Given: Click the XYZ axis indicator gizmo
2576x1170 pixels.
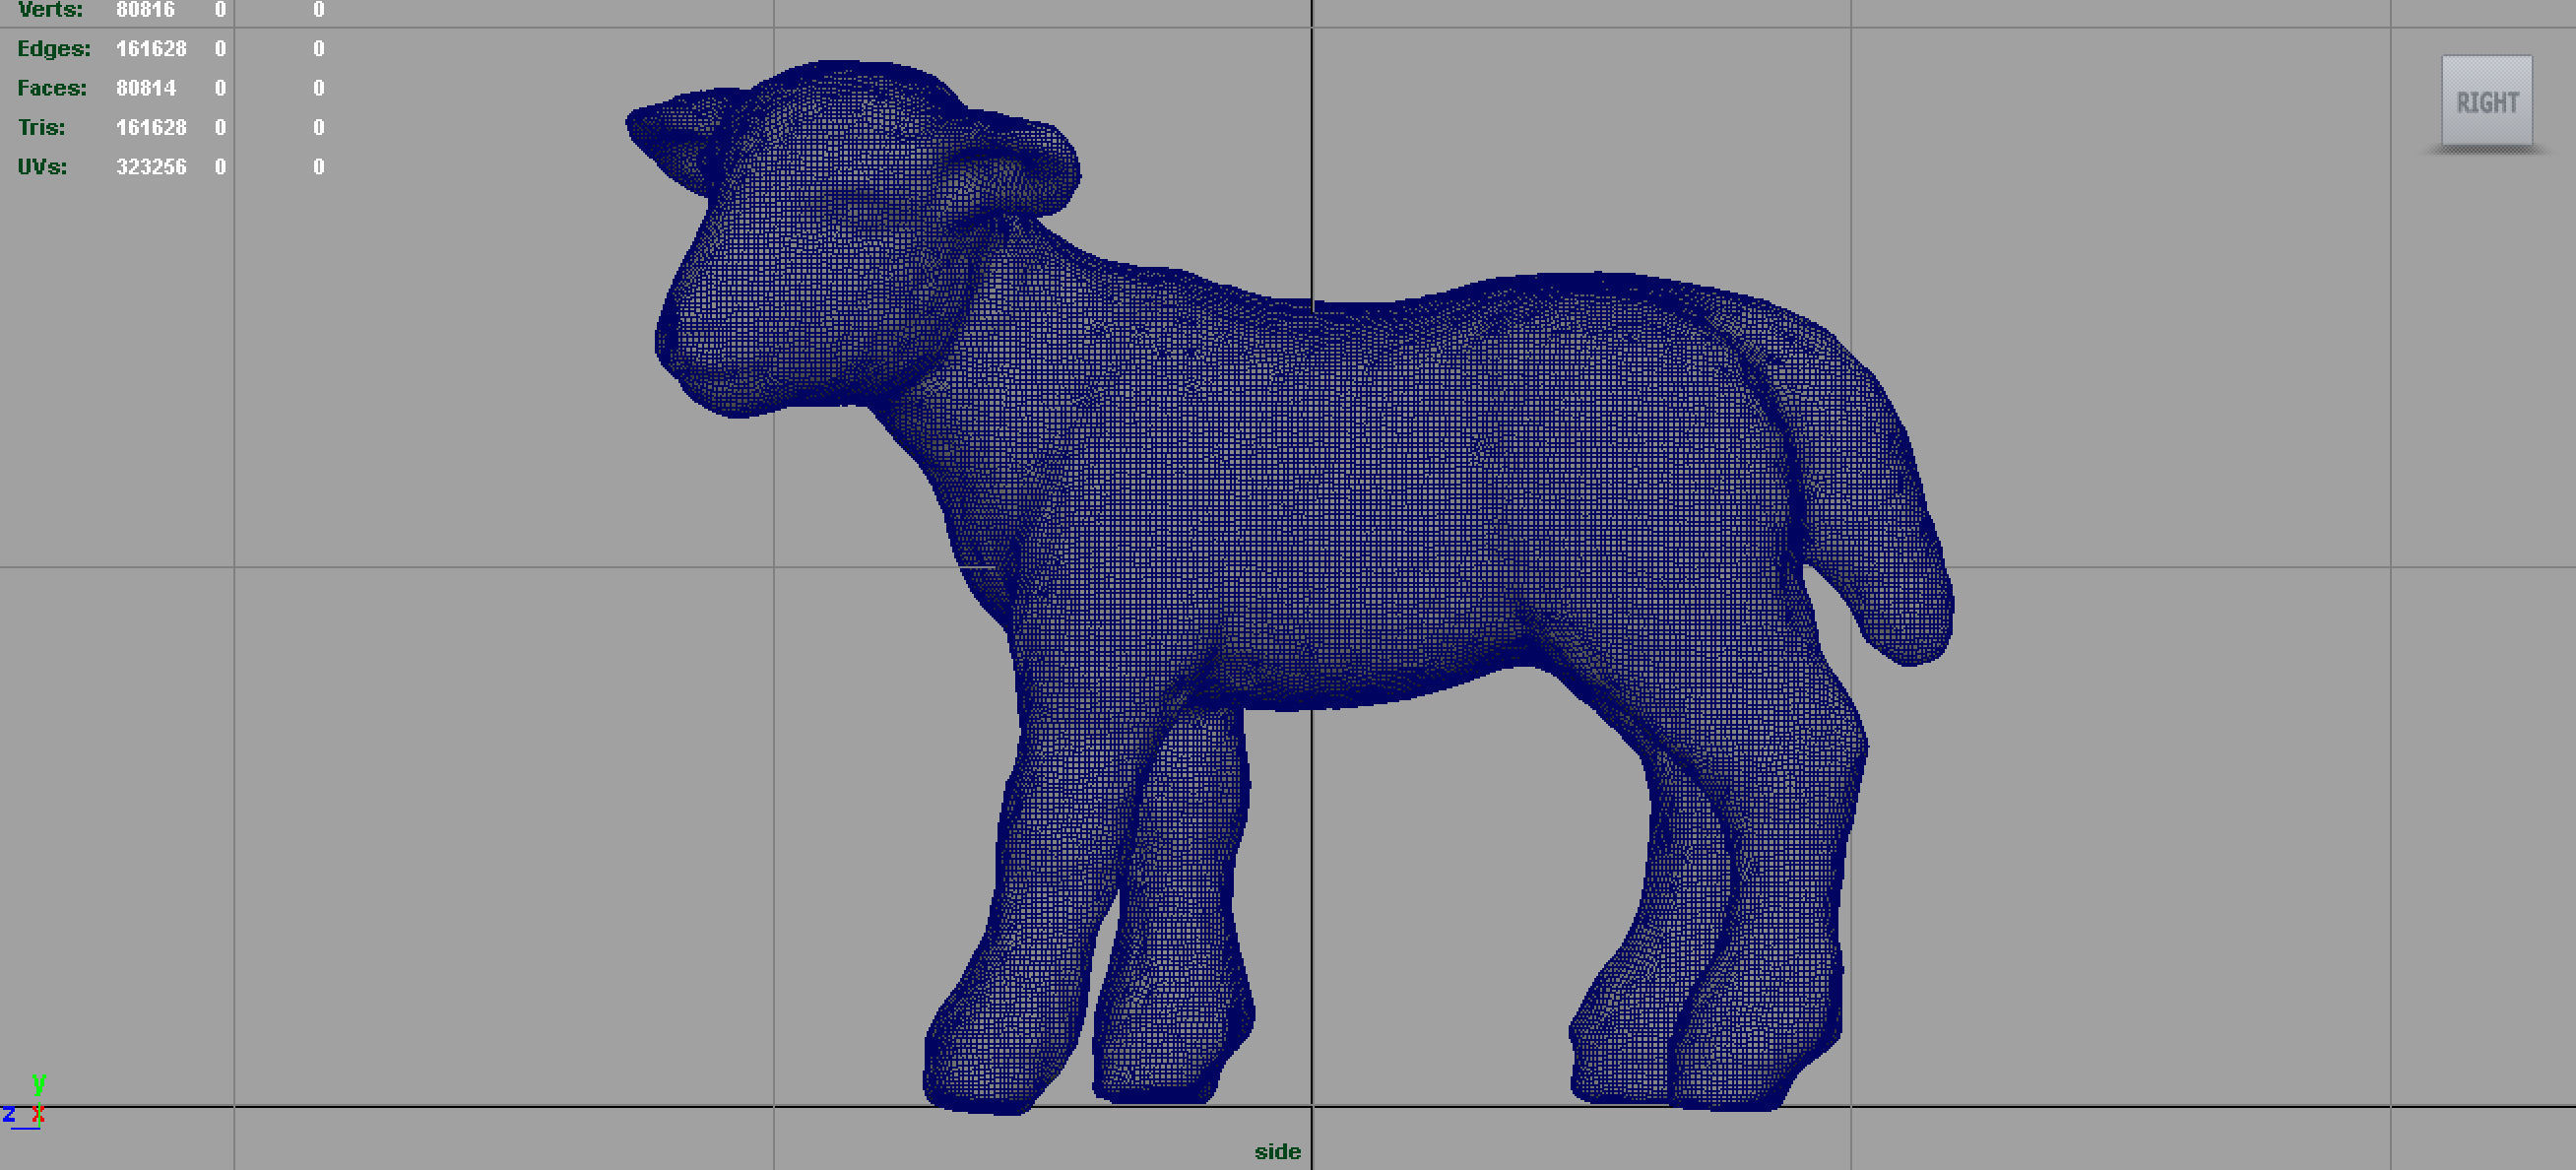Looking at the screenshot, I should 24,1101.
